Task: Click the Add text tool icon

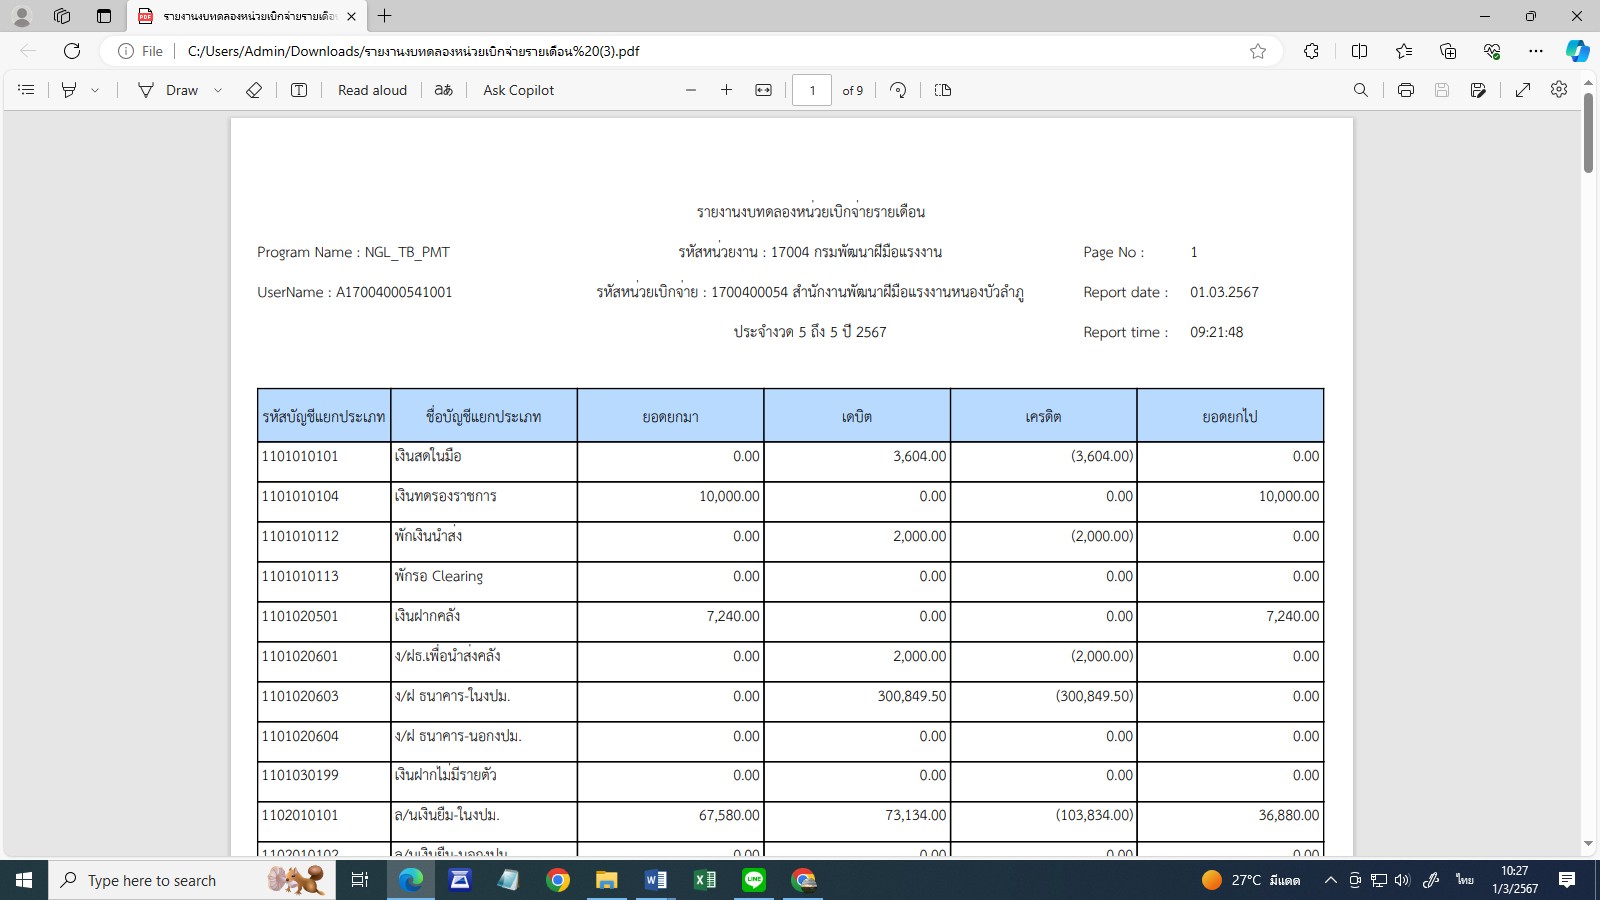Action: tap(299, 90)
